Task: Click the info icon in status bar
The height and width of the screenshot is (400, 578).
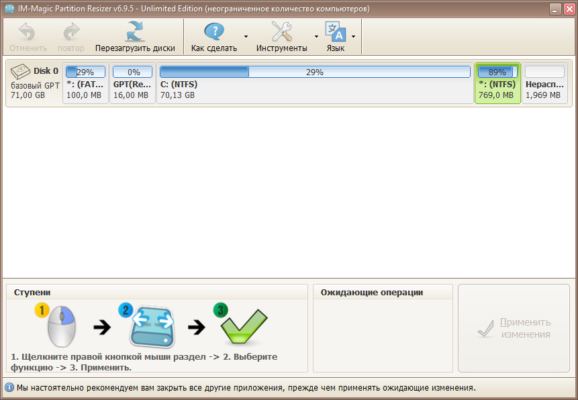Action: pyautogui.click(x=9, y=388)
